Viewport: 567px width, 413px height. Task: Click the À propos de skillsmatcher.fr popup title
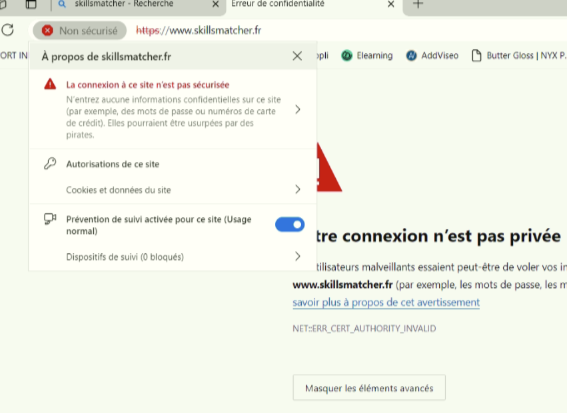click(106, 57)
